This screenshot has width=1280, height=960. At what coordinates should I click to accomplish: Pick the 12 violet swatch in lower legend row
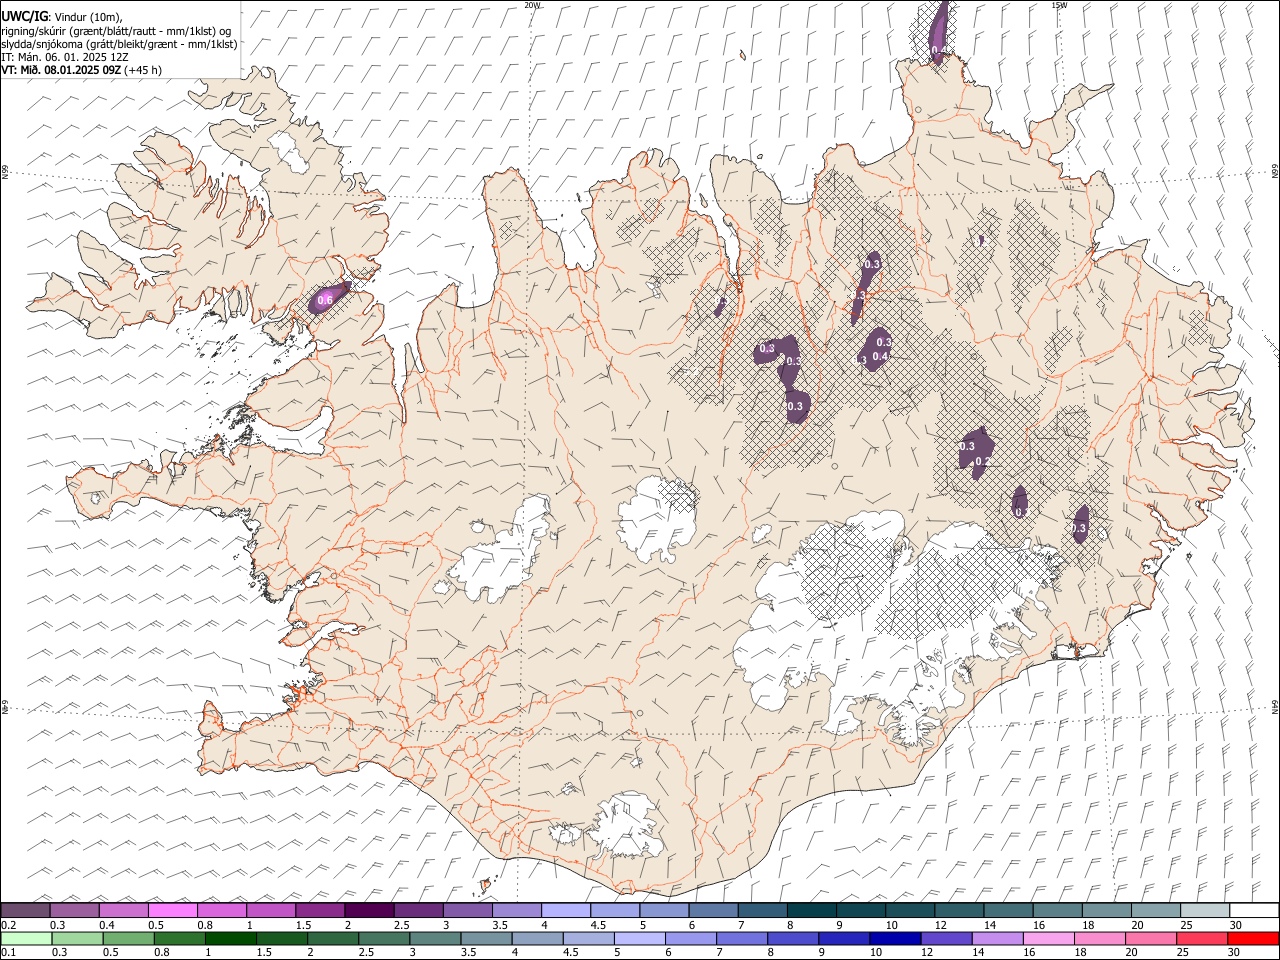click(x=946, y=938)
